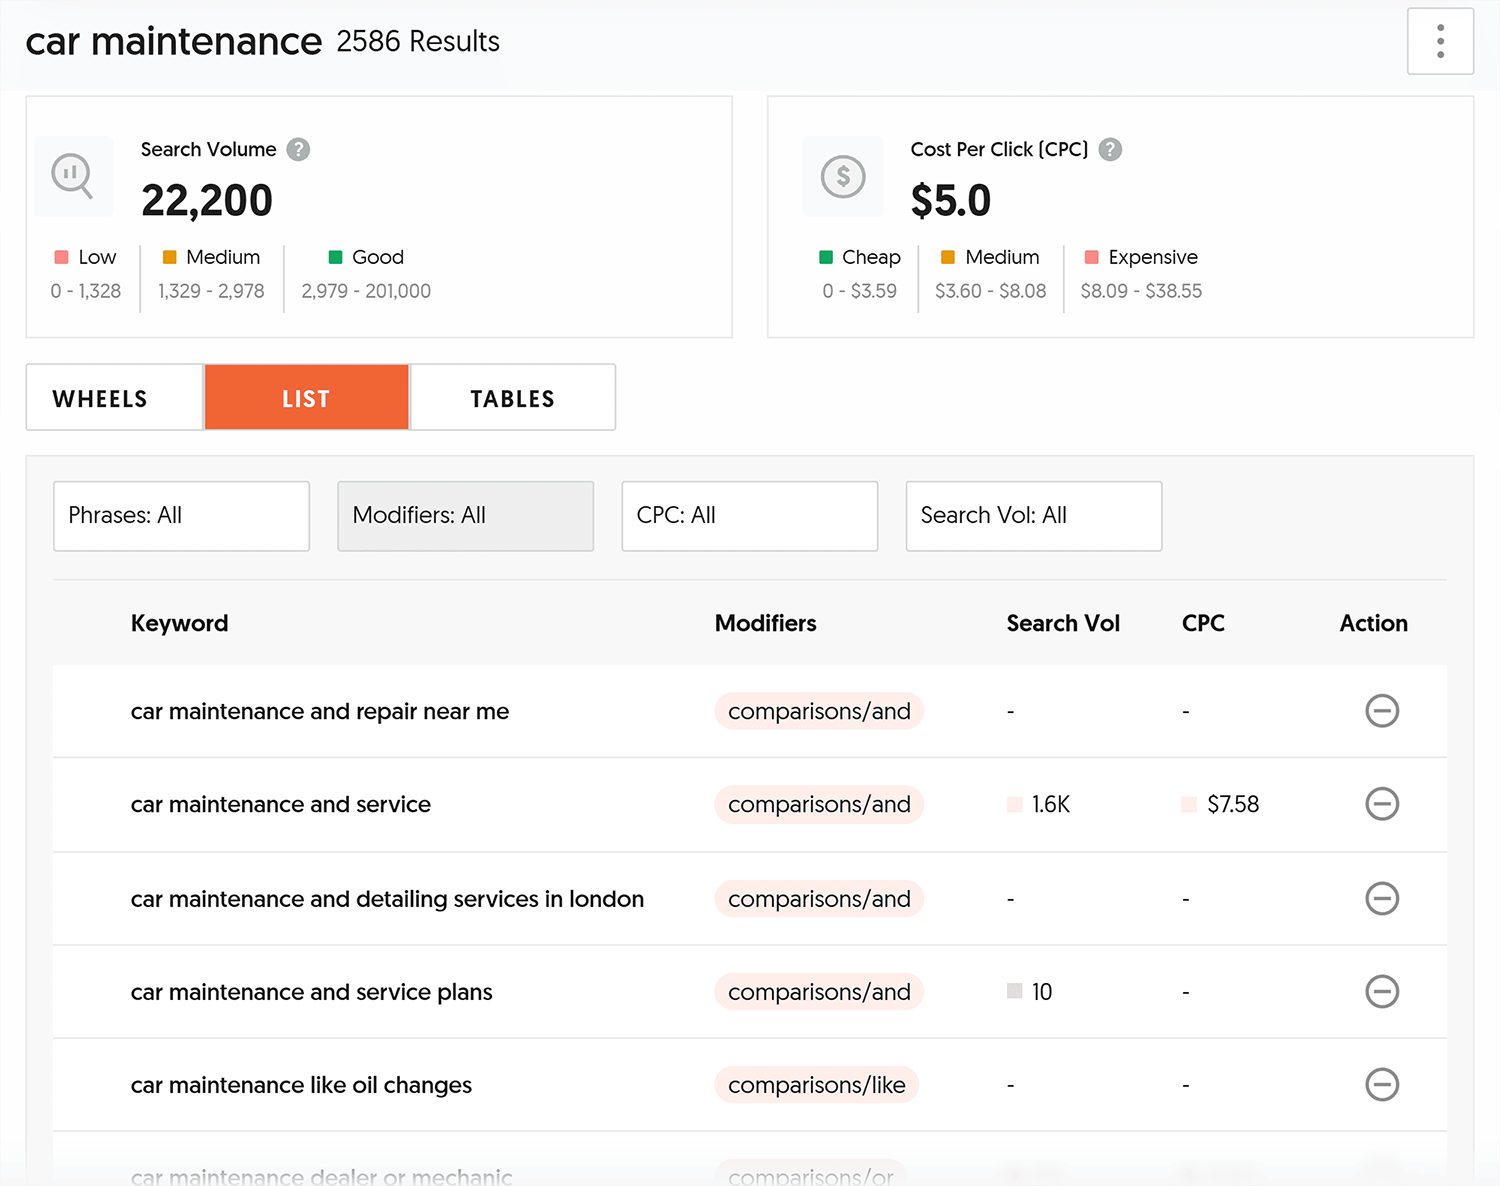Switch to the Tables tab
Viewport: 1500px width, 1186px height.
coord(512,398)
